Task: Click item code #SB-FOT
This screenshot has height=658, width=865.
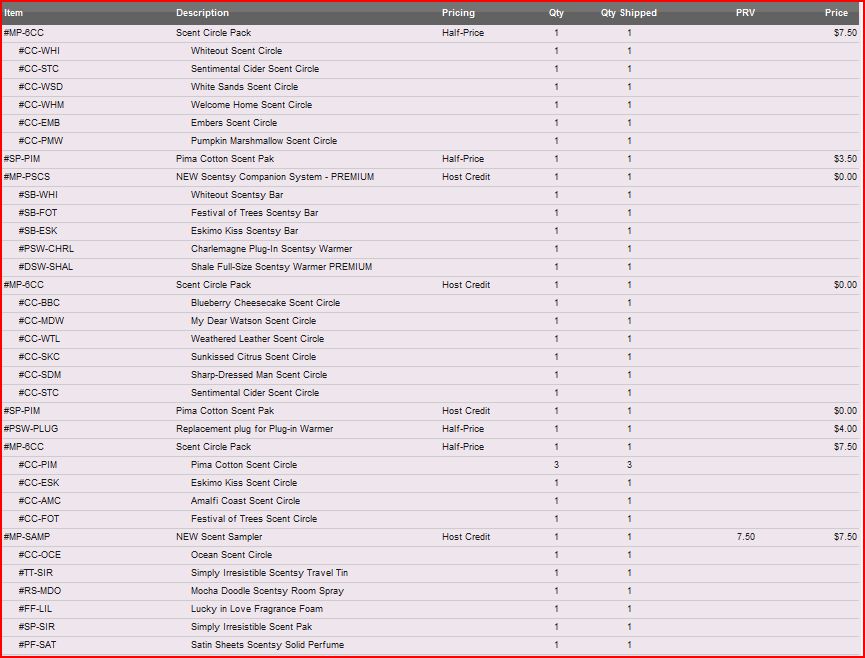Action: pos(38,213)
